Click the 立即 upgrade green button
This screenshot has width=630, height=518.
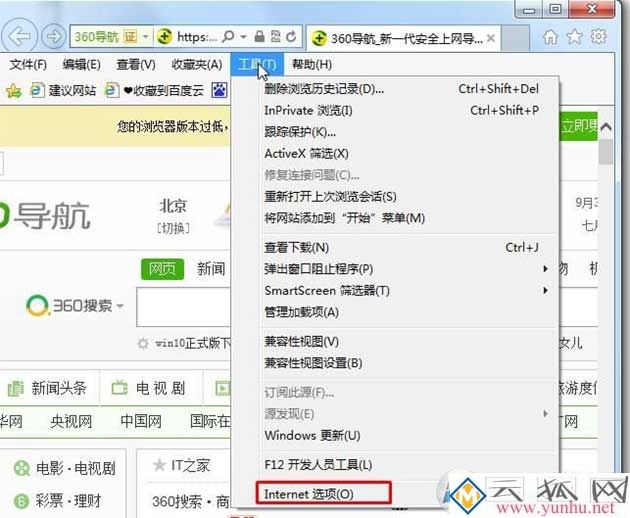(x=579, y=126)
